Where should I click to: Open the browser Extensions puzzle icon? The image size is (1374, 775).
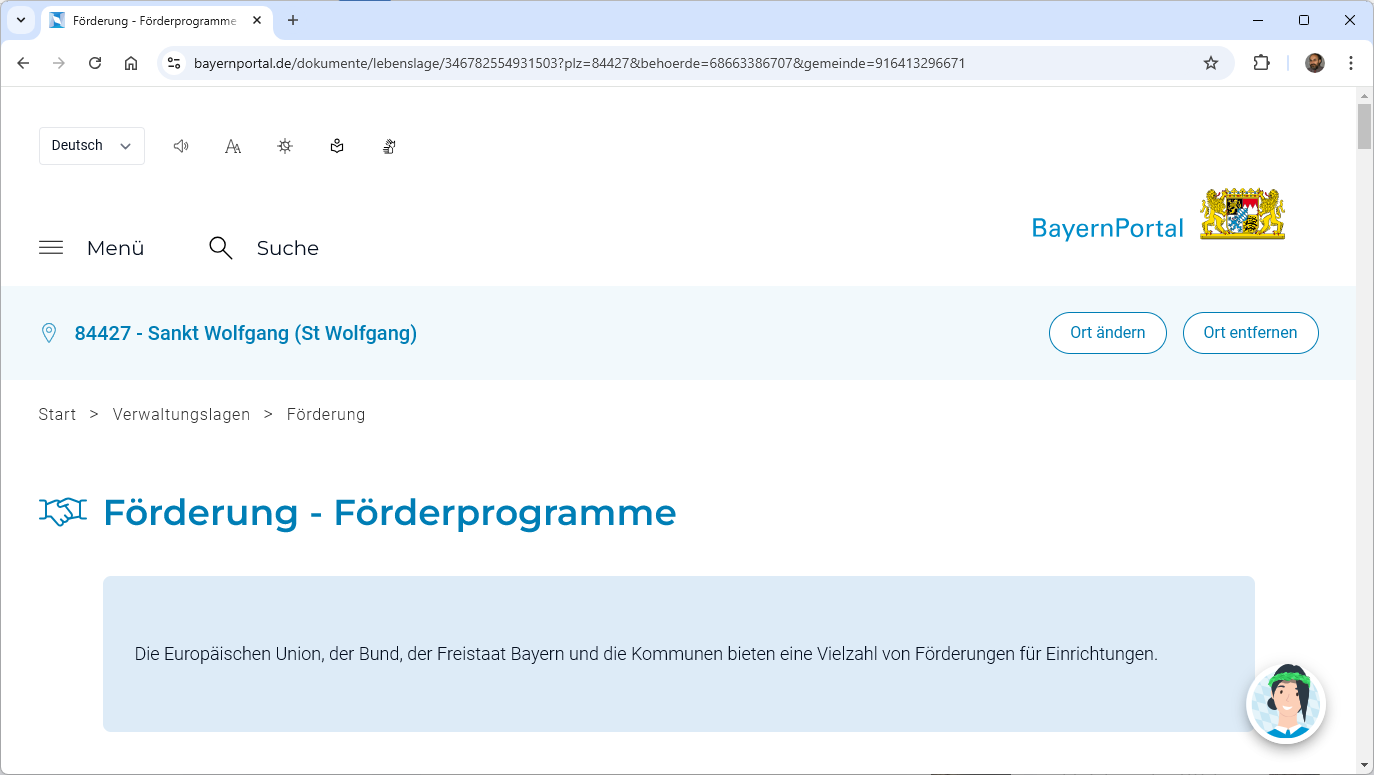[x=1262, y=63]
